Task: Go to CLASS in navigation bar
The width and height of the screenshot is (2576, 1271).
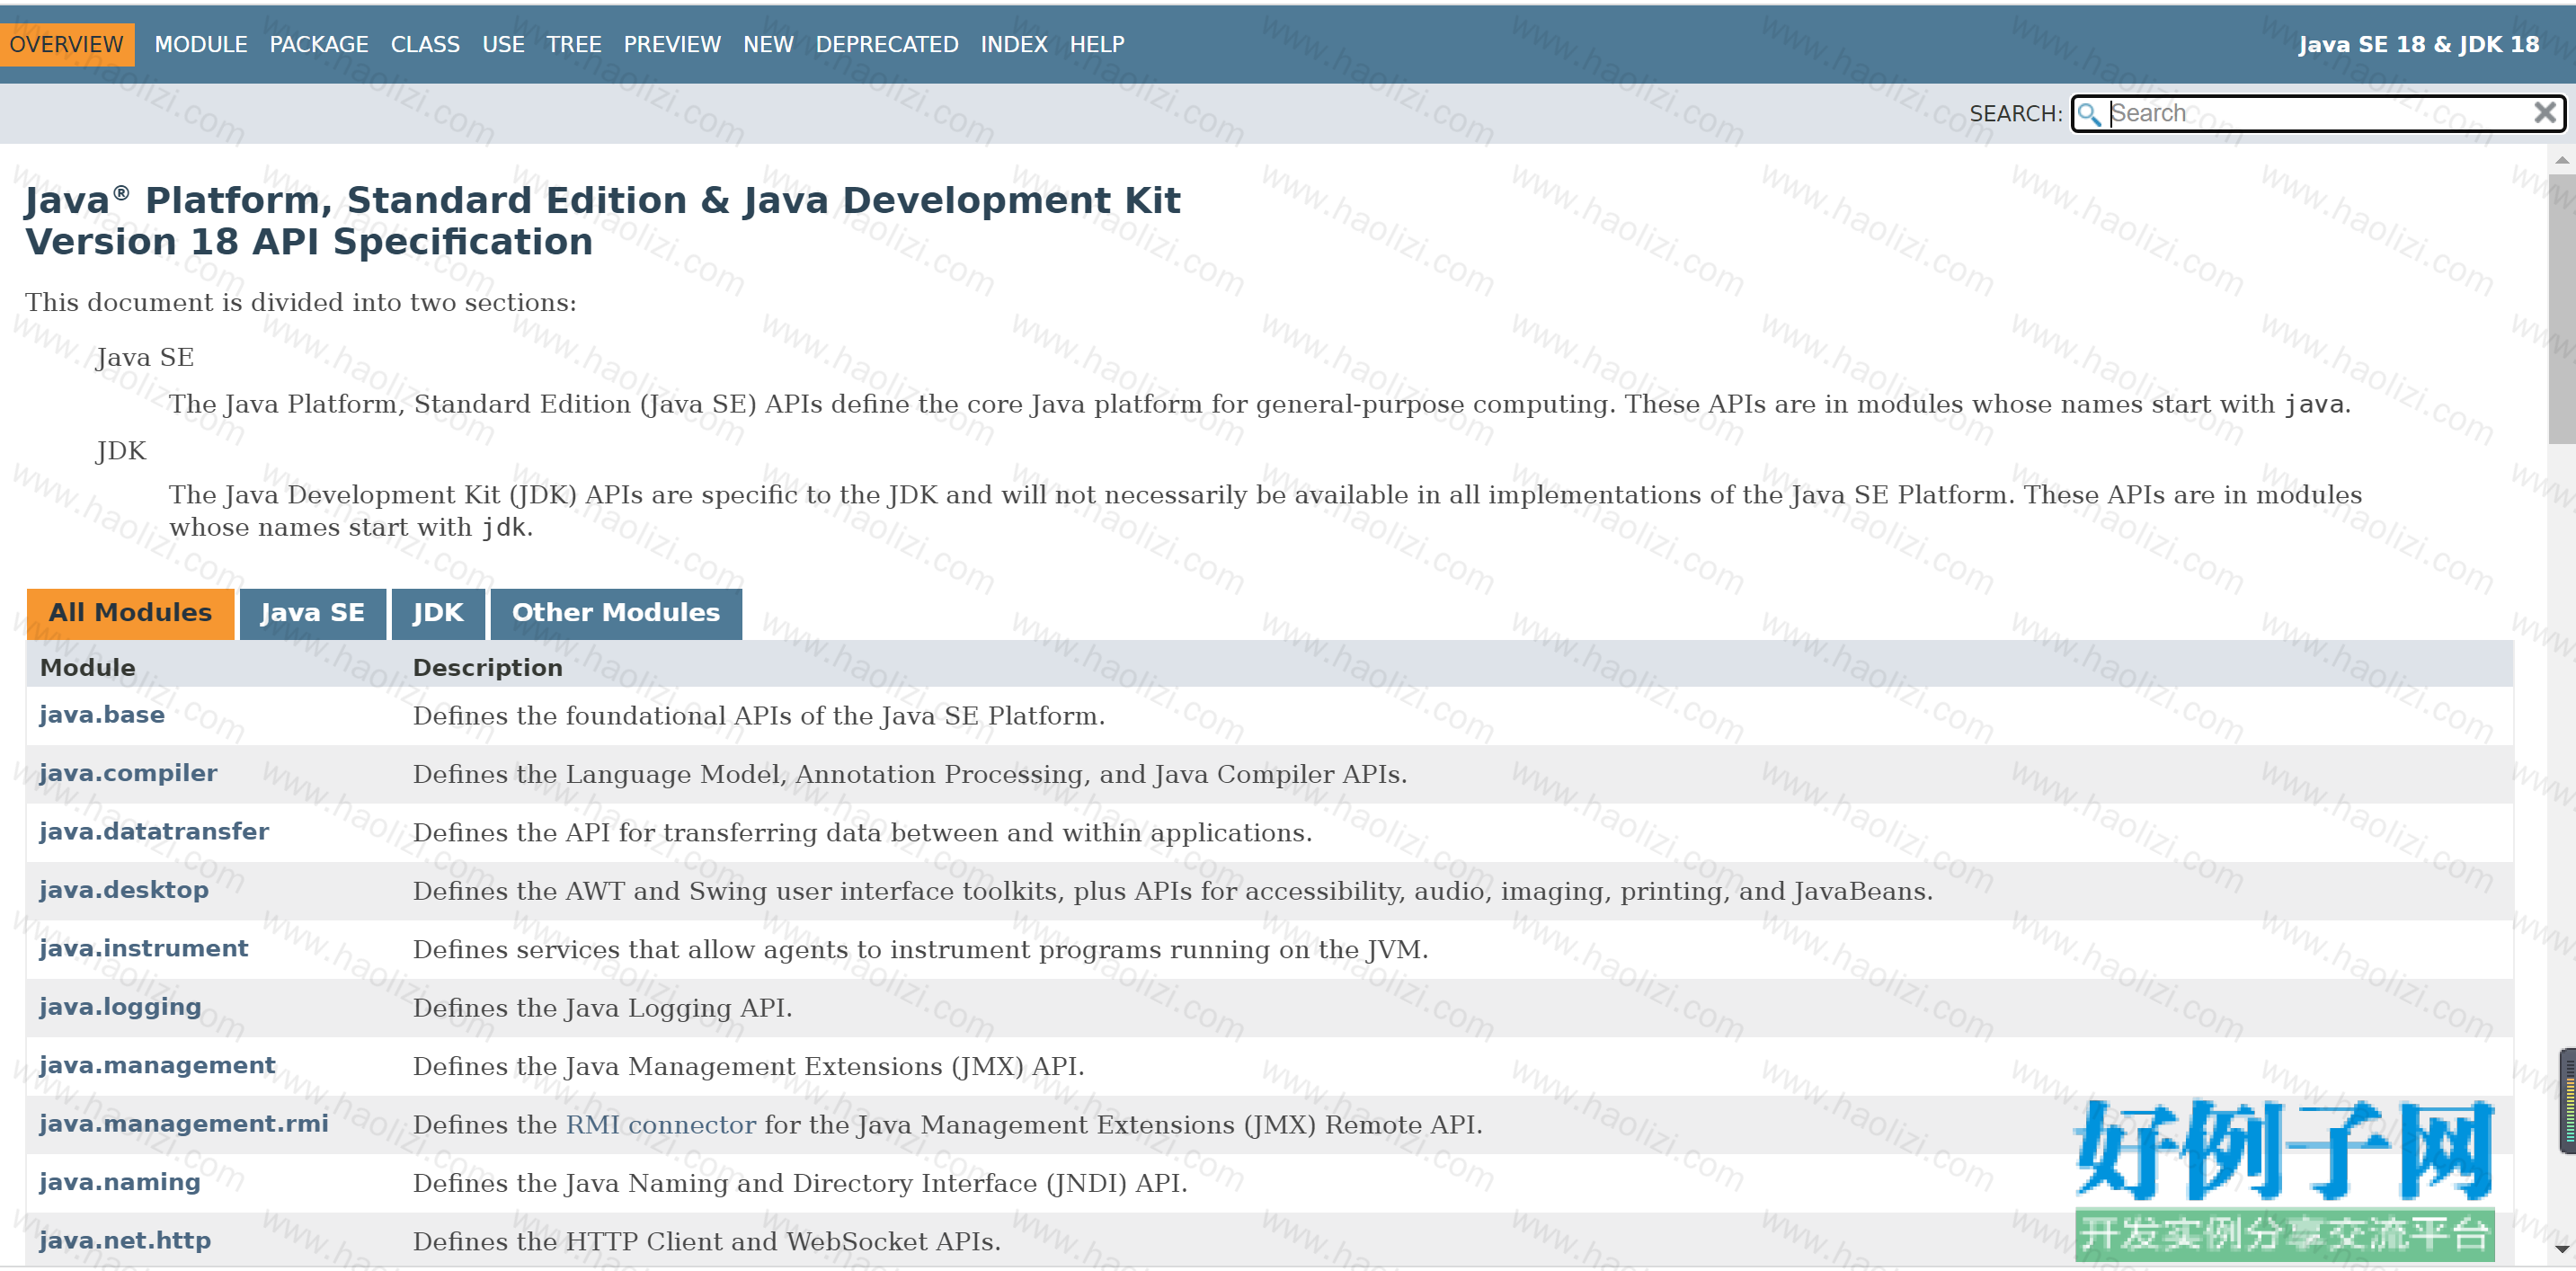Action: tap(425, 44)
